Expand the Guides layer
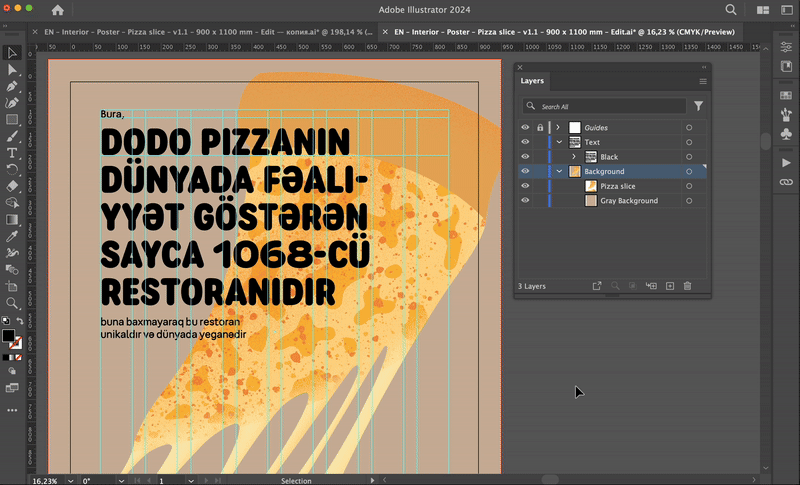Screen dimensions: 800x485 pyautogui.click(x=558, y=127)
